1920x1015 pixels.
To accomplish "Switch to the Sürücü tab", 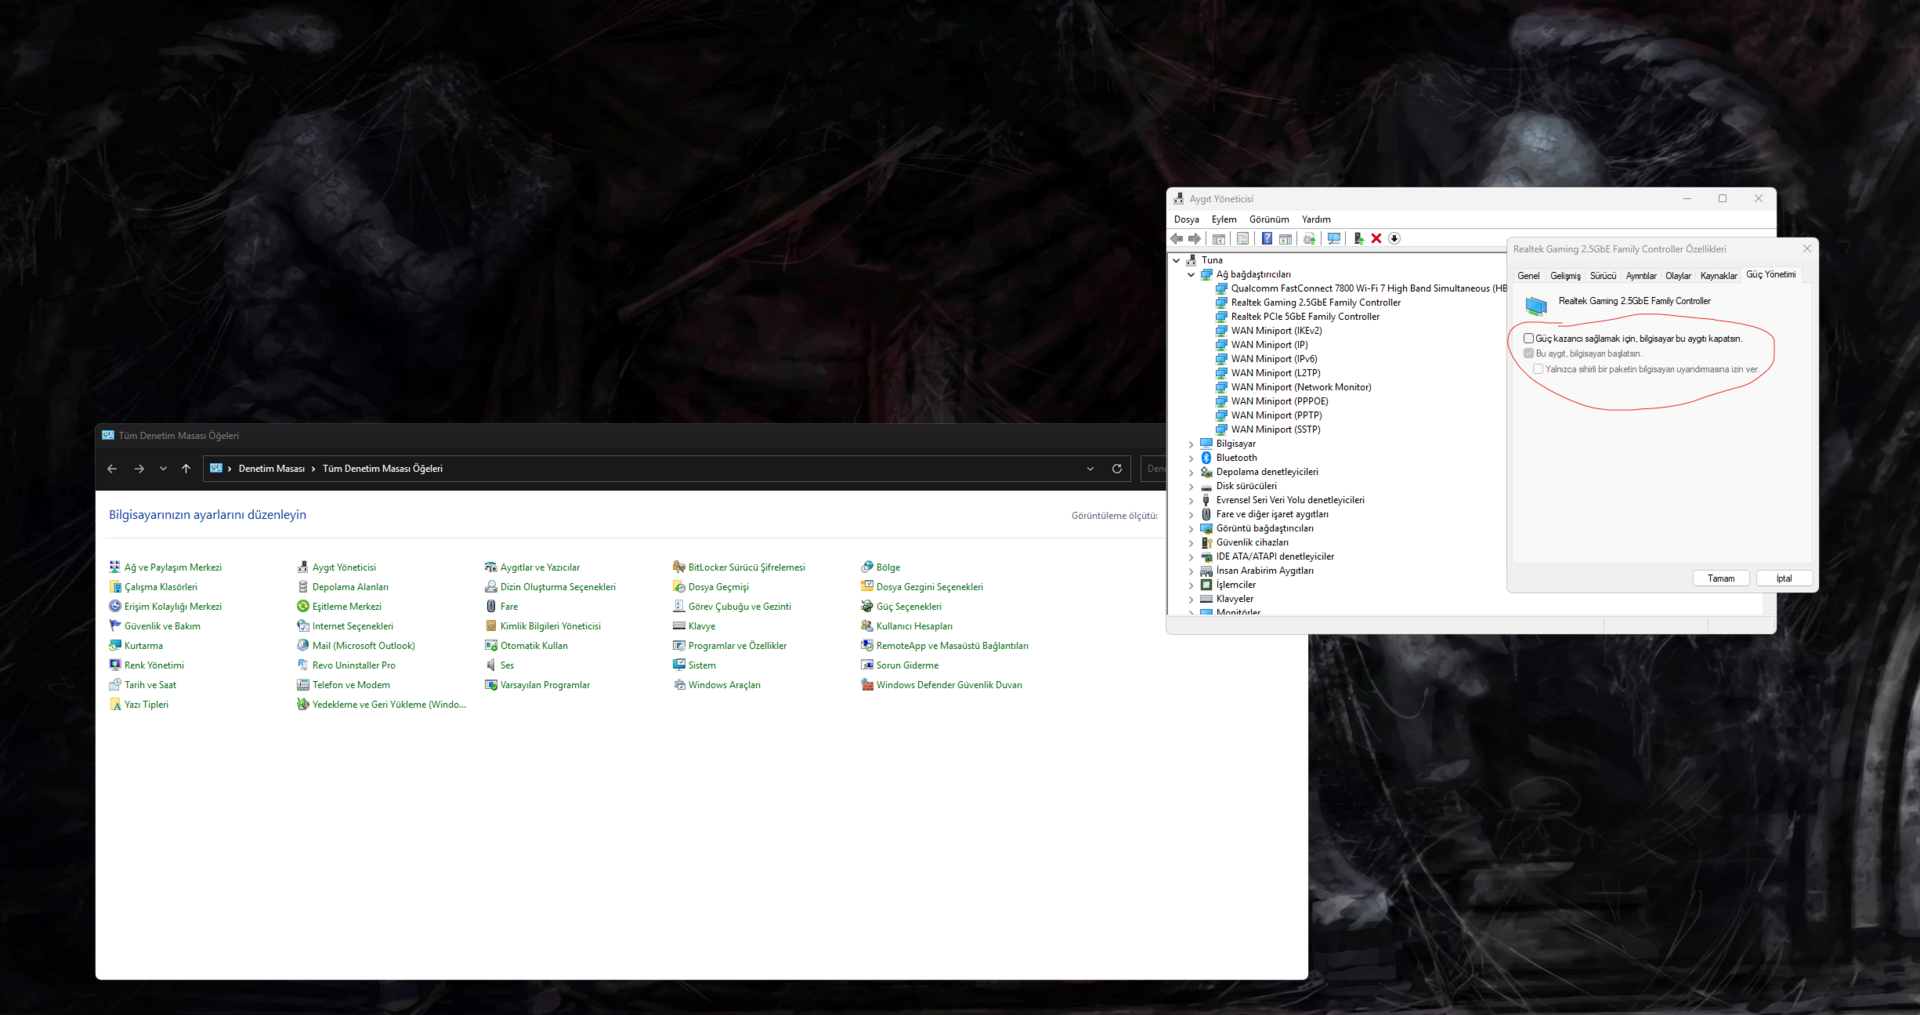I will pos(1603,276).
